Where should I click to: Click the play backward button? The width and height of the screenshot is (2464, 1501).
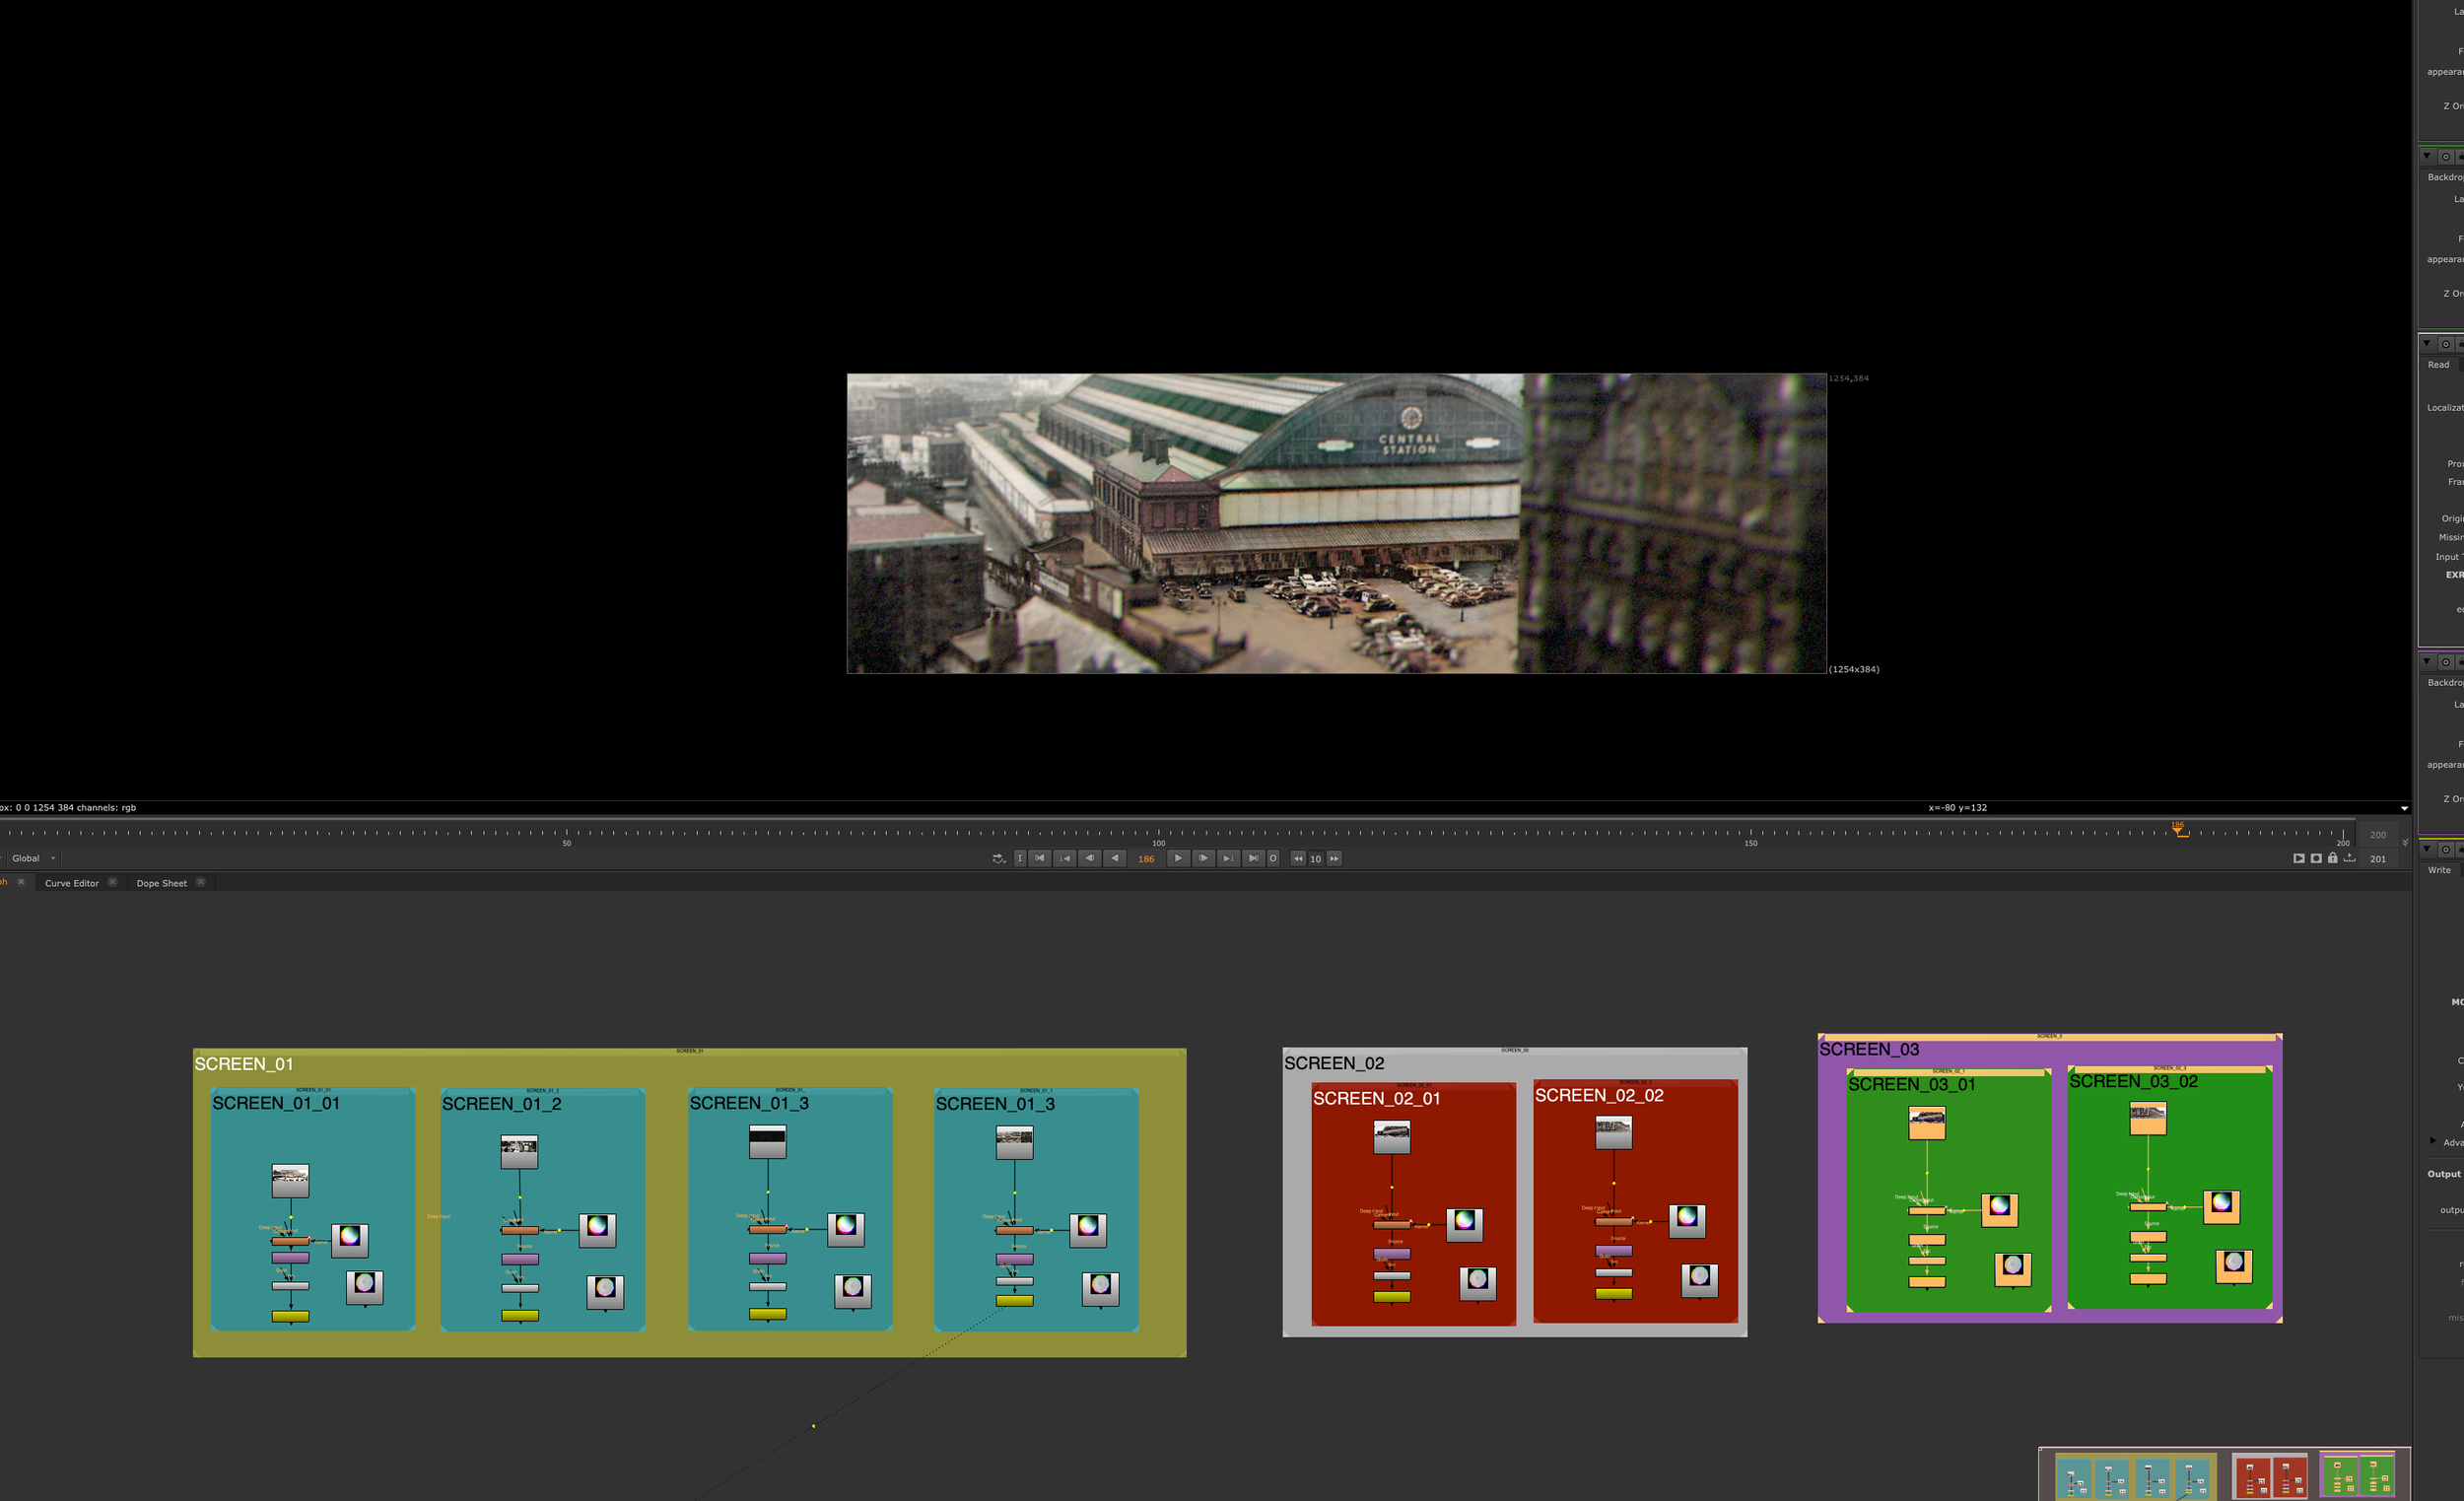pos(1115,858)
